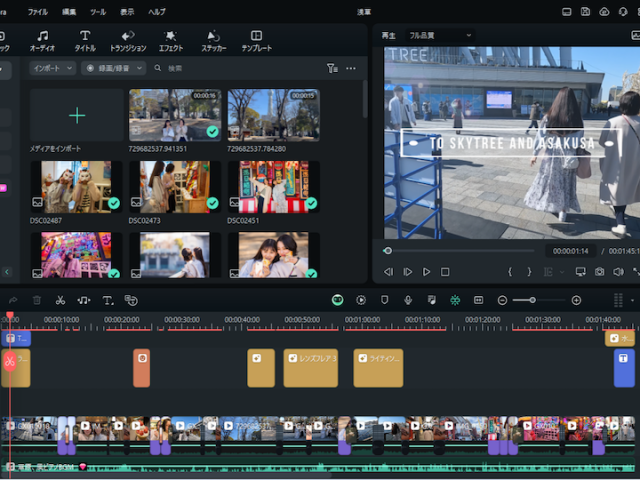Open the オーディオ (Audio) media tab
This screenshot has width=640, height=480.
pos(42,40)
